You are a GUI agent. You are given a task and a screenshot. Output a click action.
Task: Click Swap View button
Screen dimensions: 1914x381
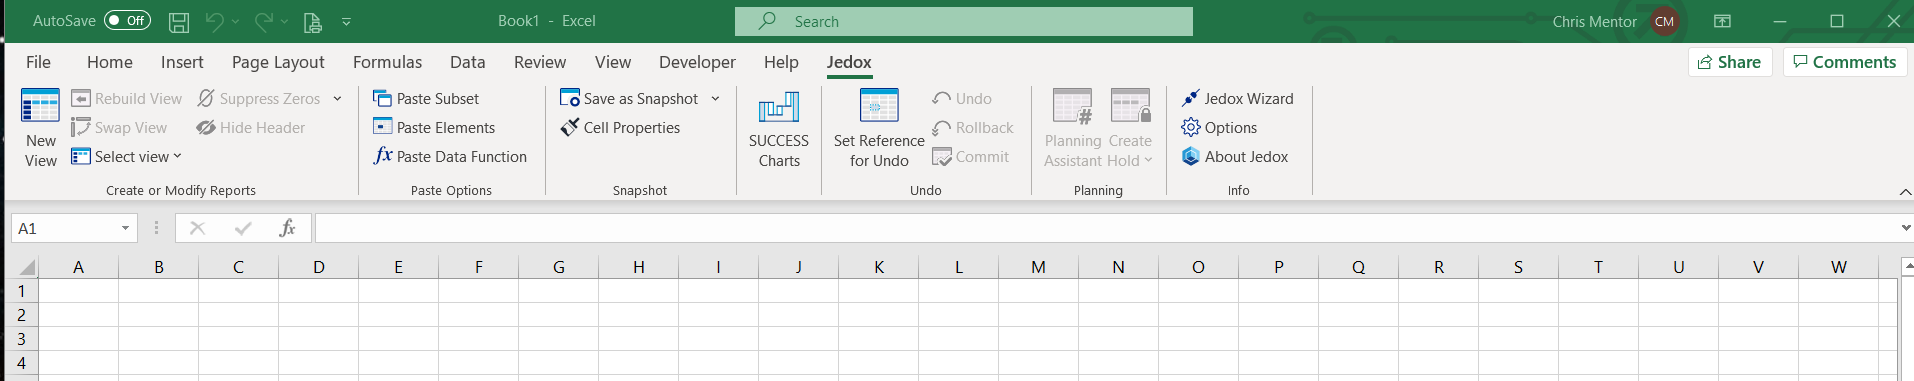[x=119, y=127]
